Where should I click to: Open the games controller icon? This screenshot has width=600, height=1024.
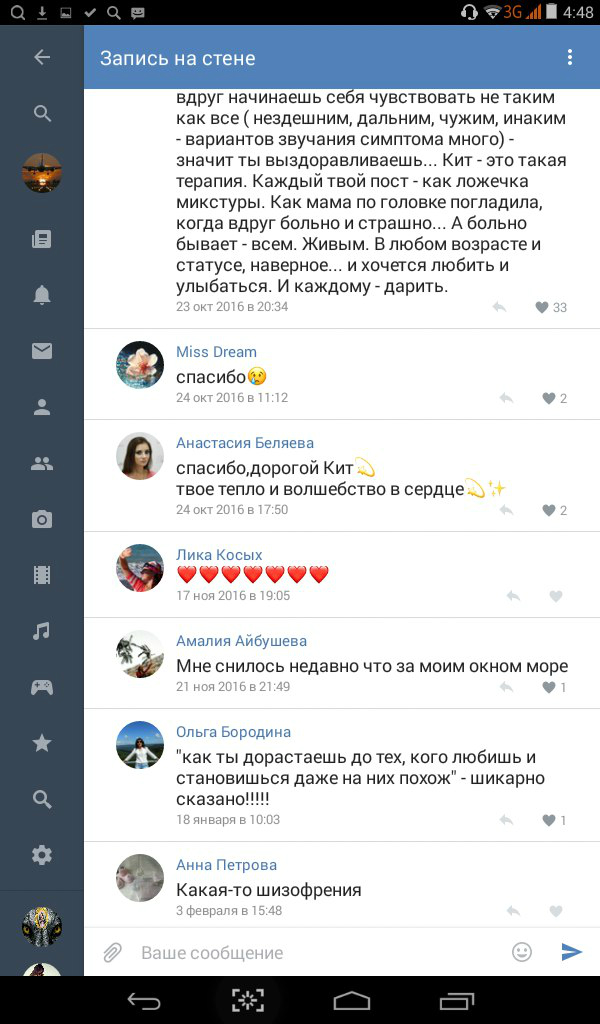click(x=42, y=687)
